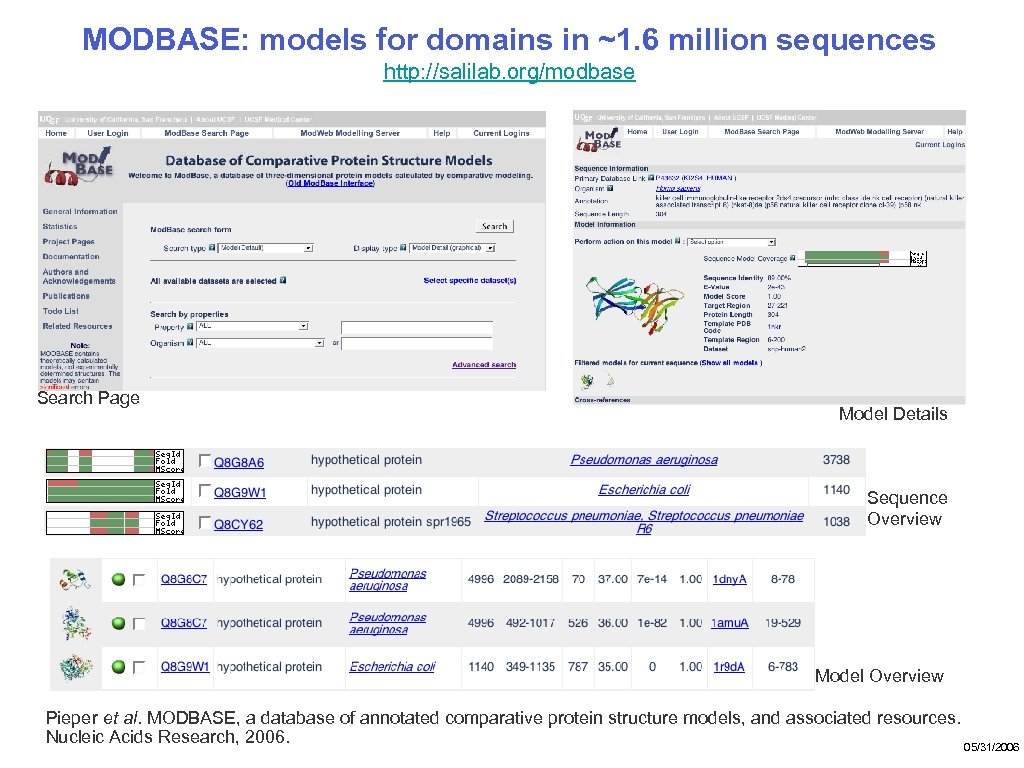Click help icon beside Sequence Model Coverage

click(x=792, y=258)
